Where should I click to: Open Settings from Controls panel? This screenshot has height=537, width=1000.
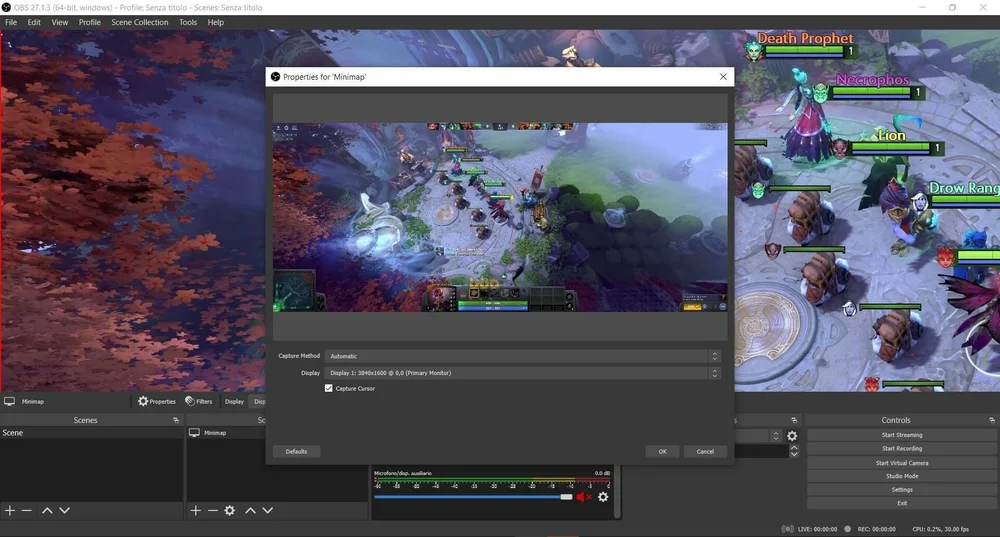[902, 490]
